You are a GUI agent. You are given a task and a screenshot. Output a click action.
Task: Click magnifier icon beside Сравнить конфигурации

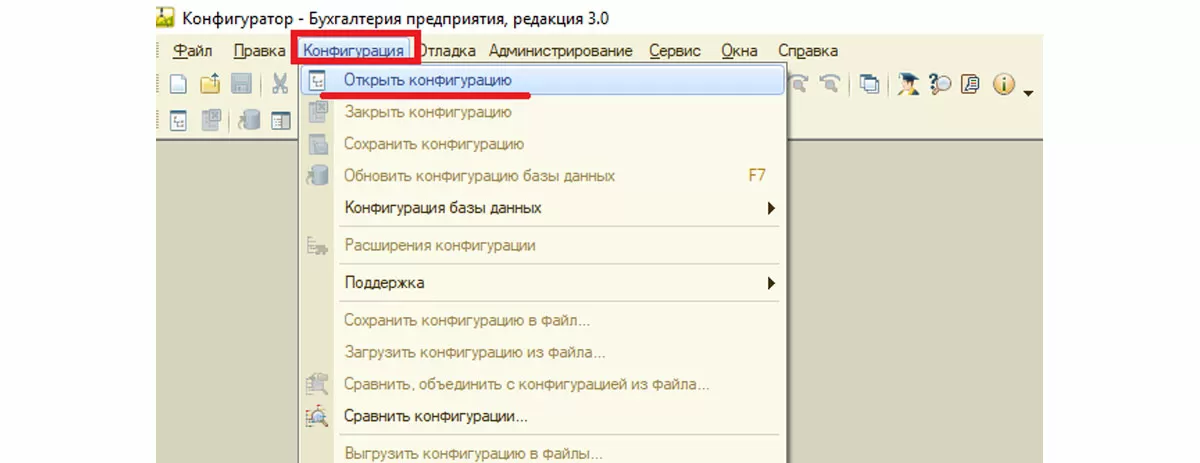point(318,416)
